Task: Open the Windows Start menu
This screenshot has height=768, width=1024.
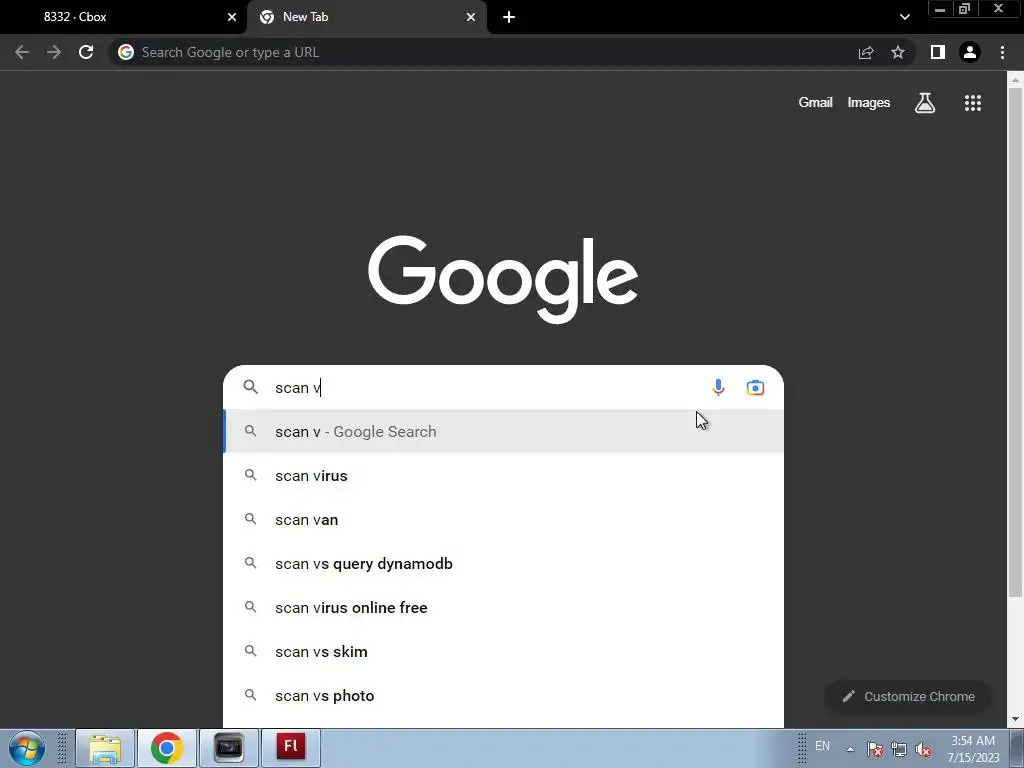Action: tap(27, 748)
